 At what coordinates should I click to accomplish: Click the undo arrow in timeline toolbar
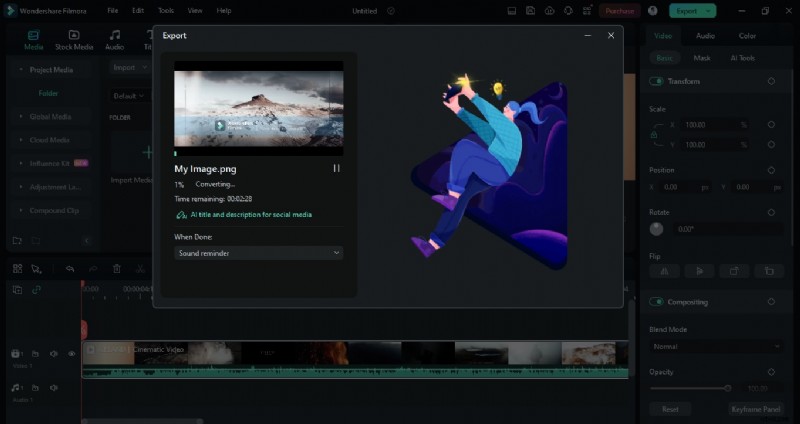70,268
